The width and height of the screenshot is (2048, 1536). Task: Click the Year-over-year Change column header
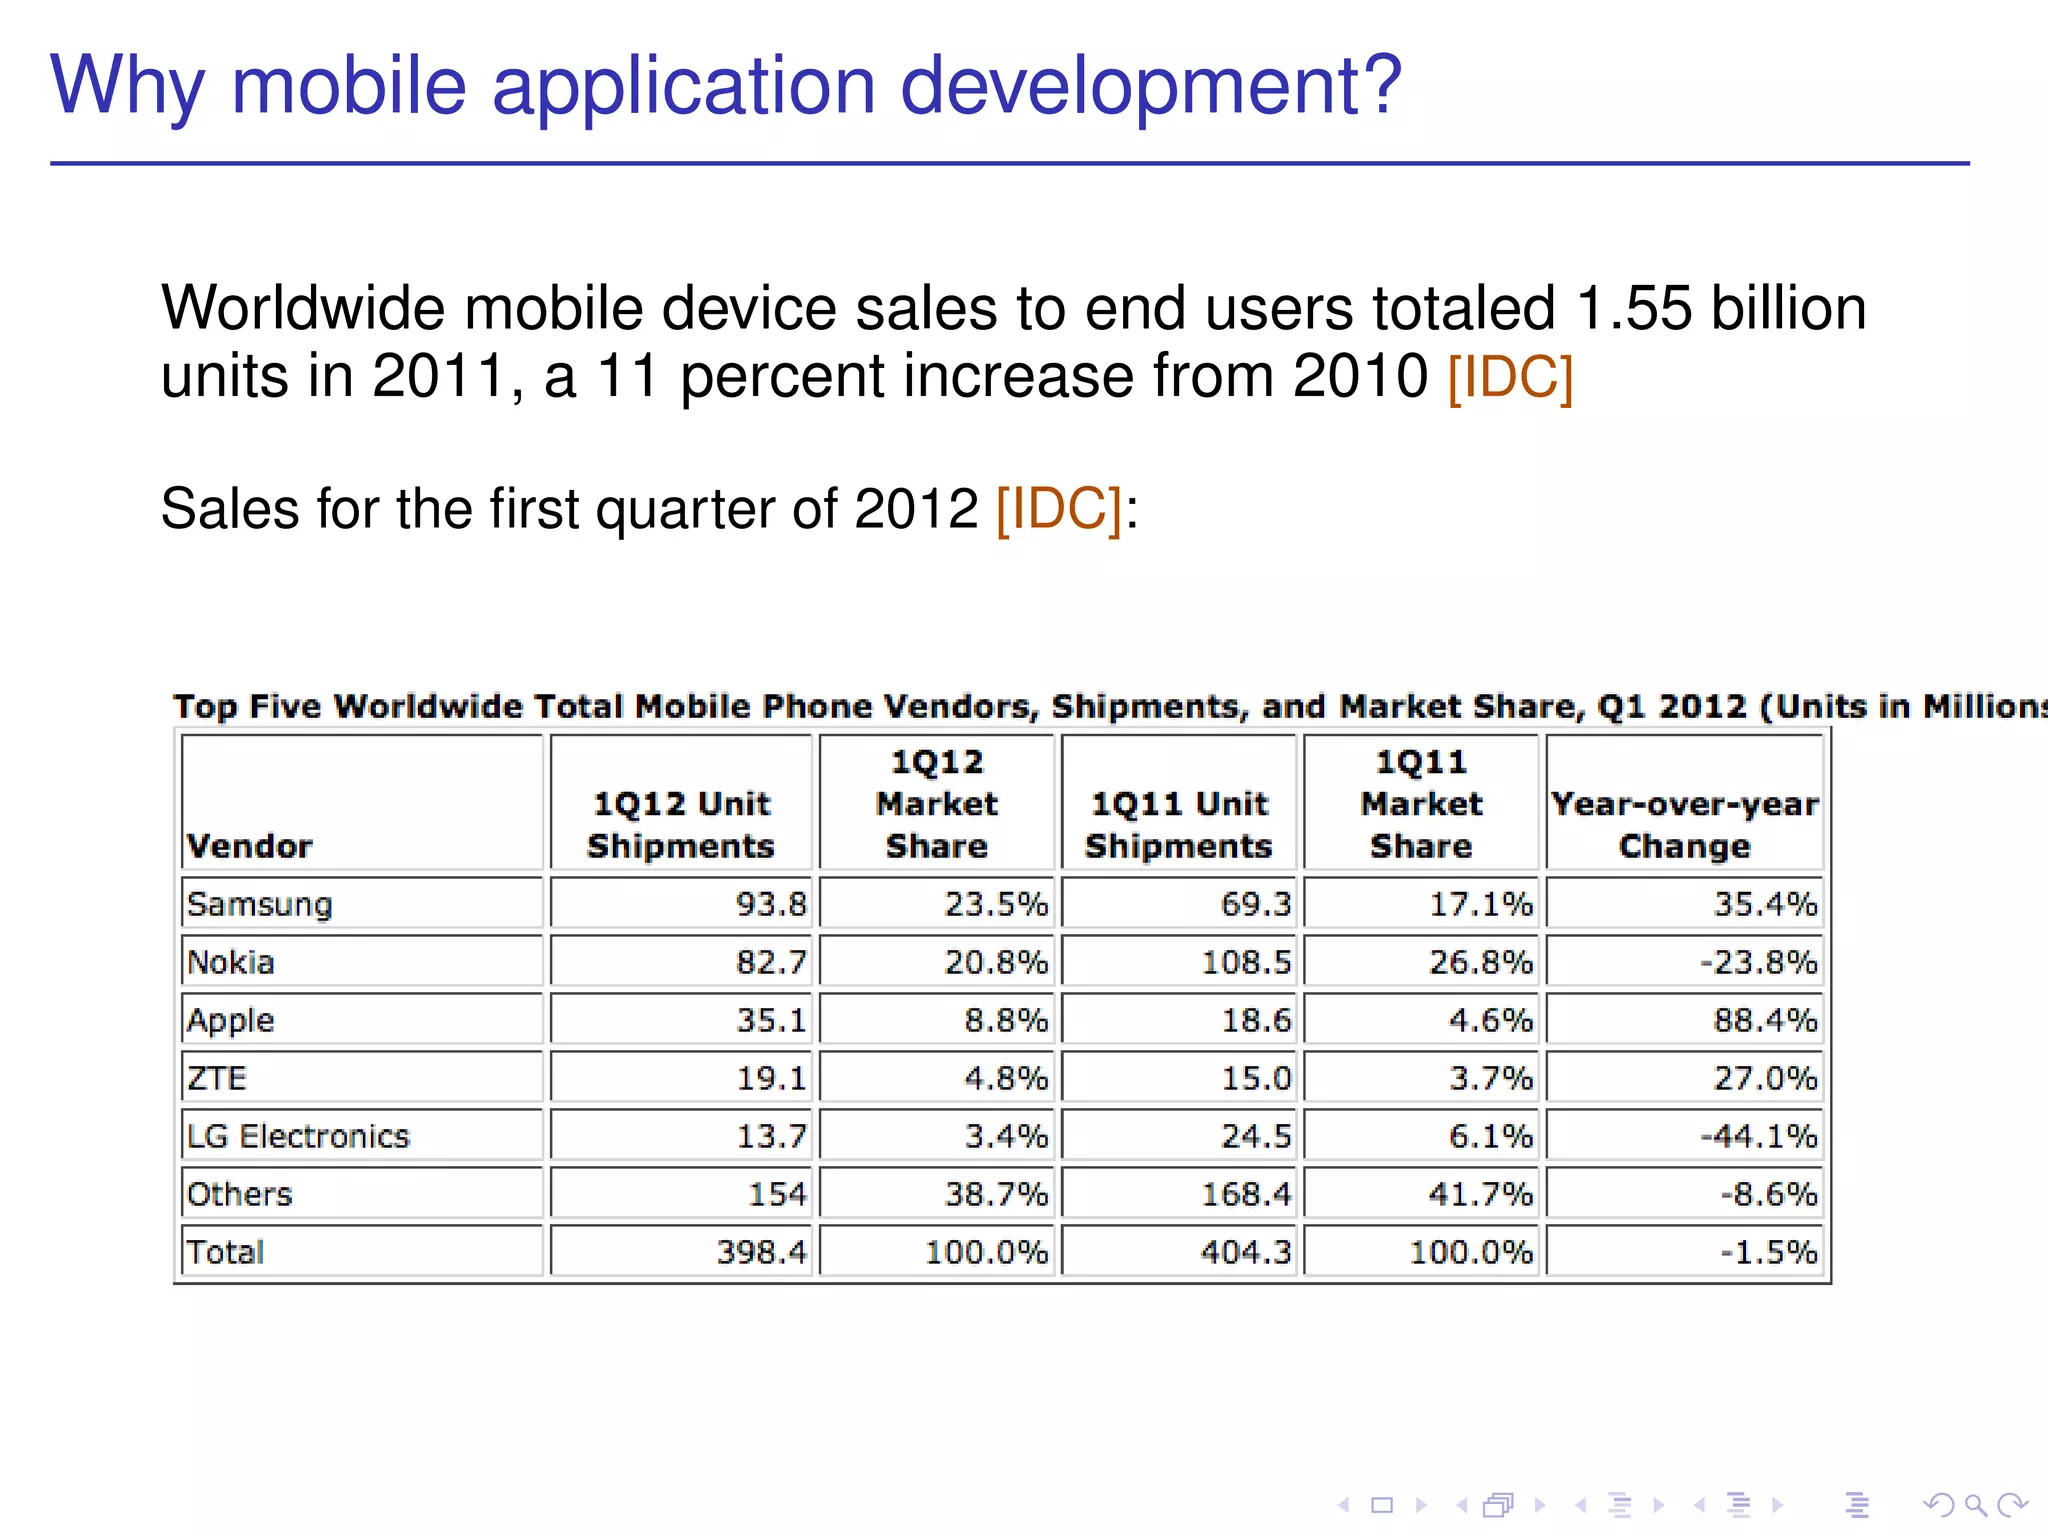[x=1684, y=824]
